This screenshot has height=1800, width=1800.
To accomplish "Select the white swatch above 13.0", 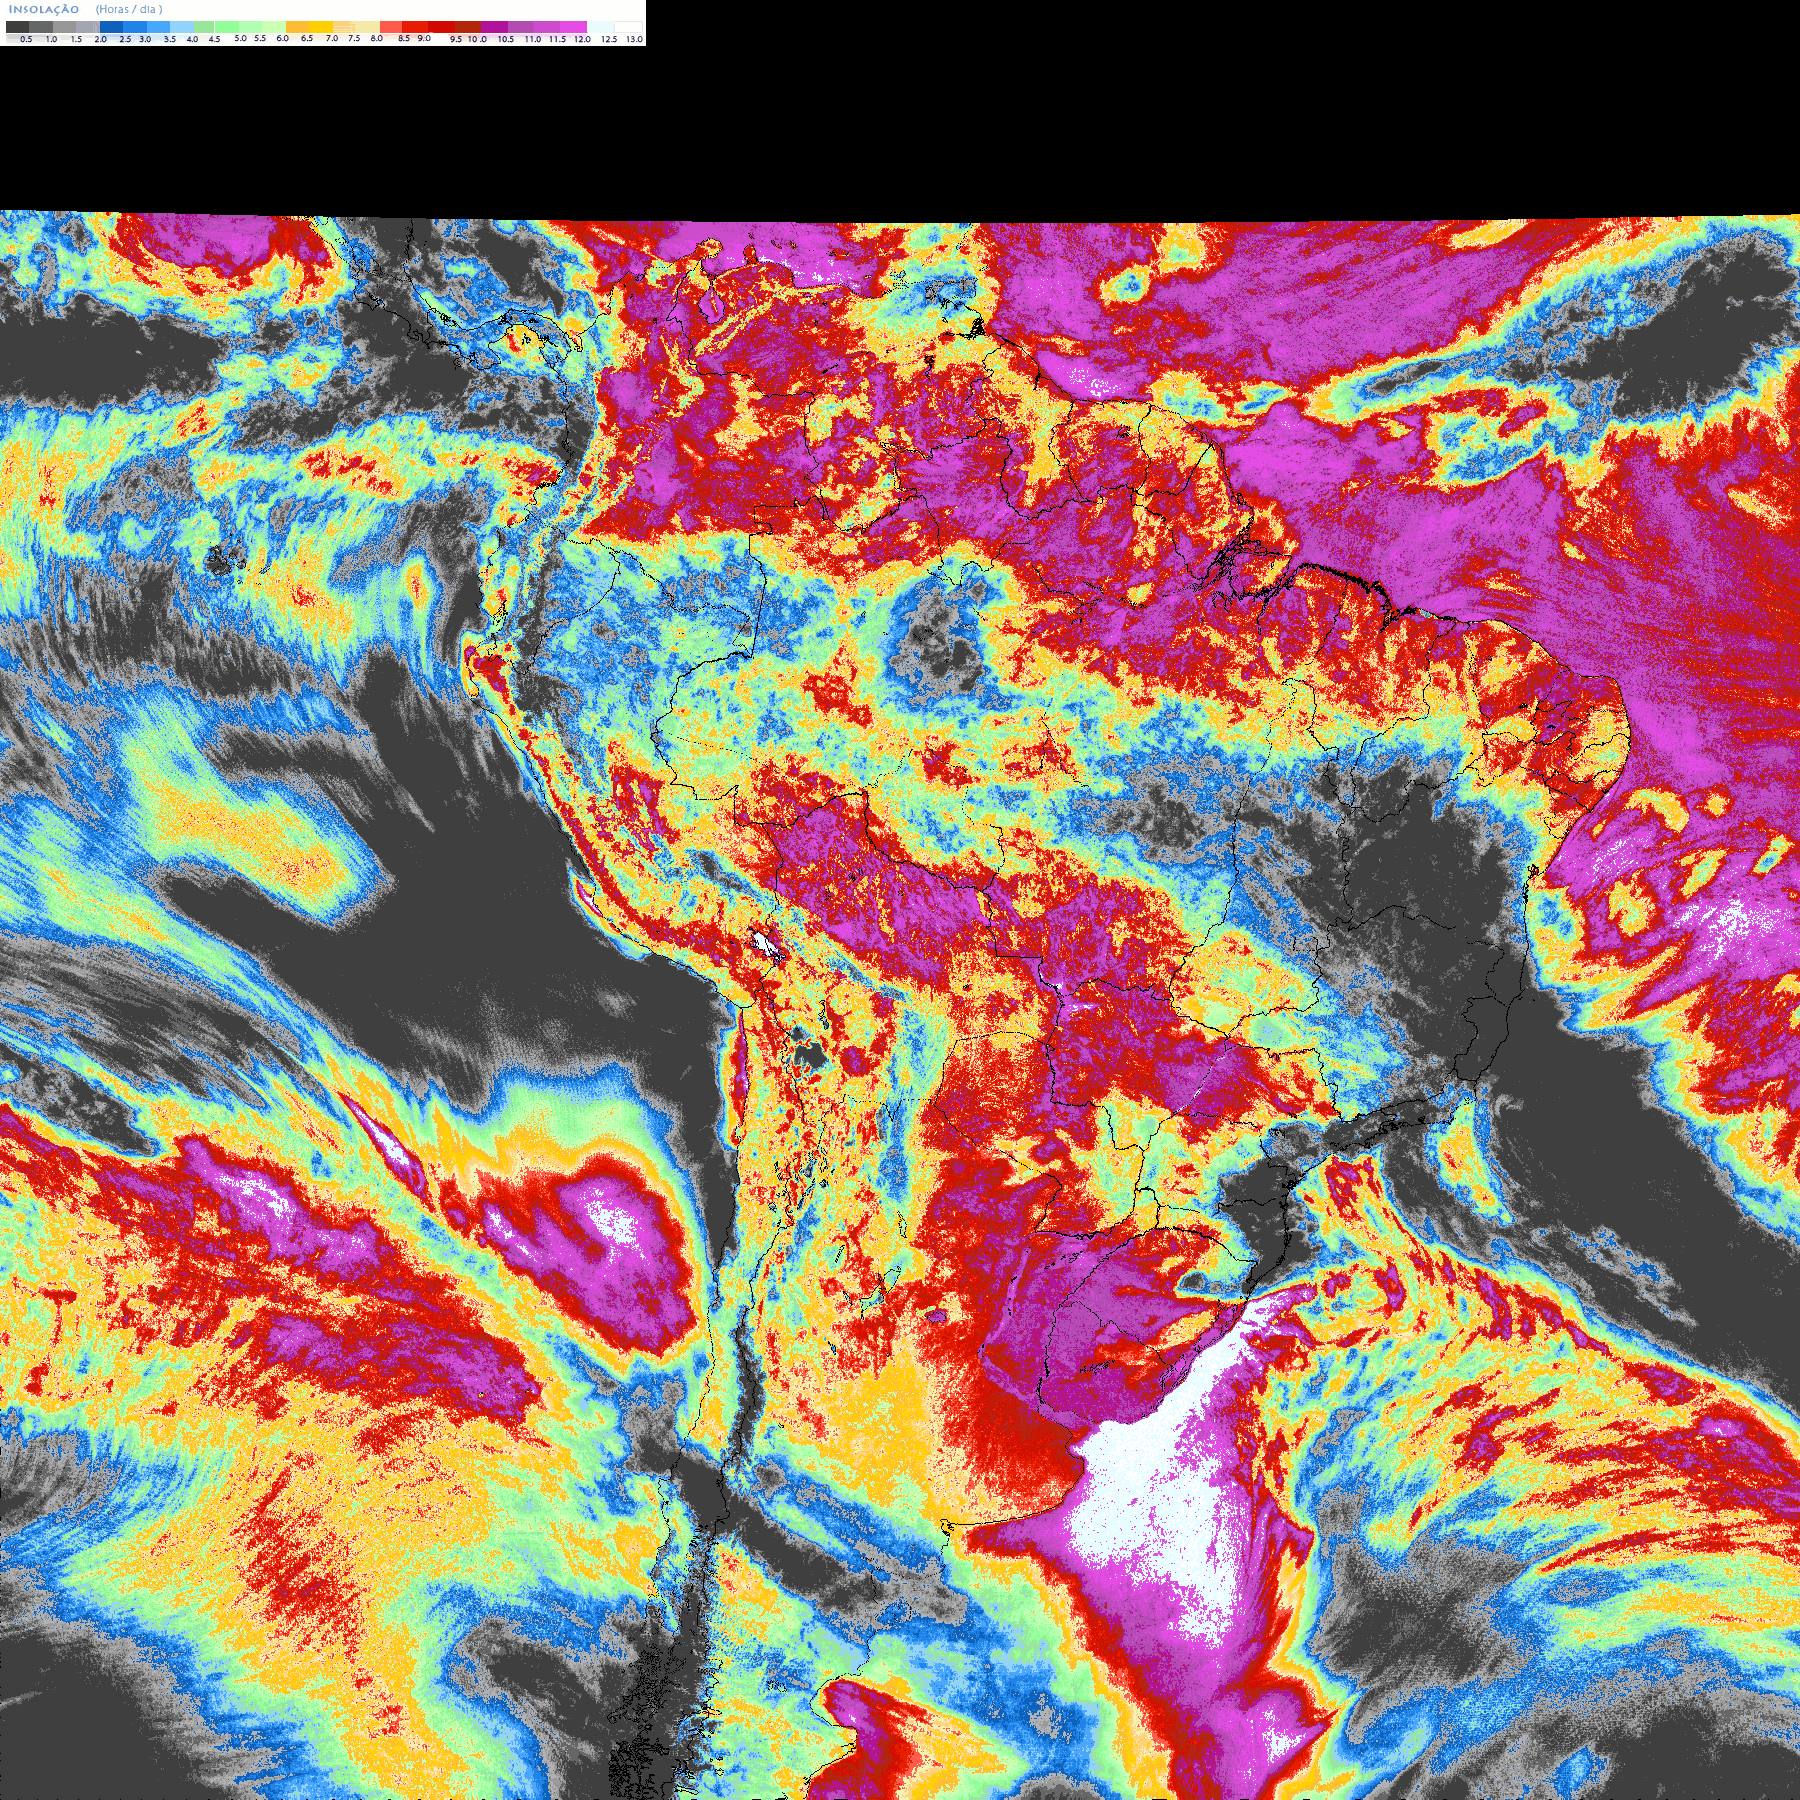I will [628, 27].
